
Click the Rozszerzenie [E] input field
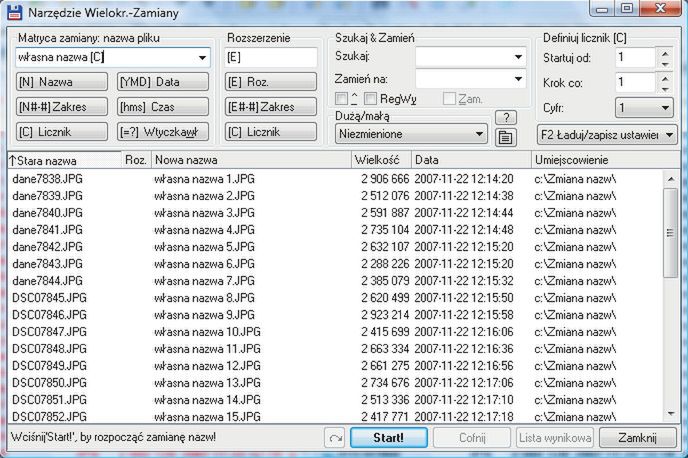(271, 57)
